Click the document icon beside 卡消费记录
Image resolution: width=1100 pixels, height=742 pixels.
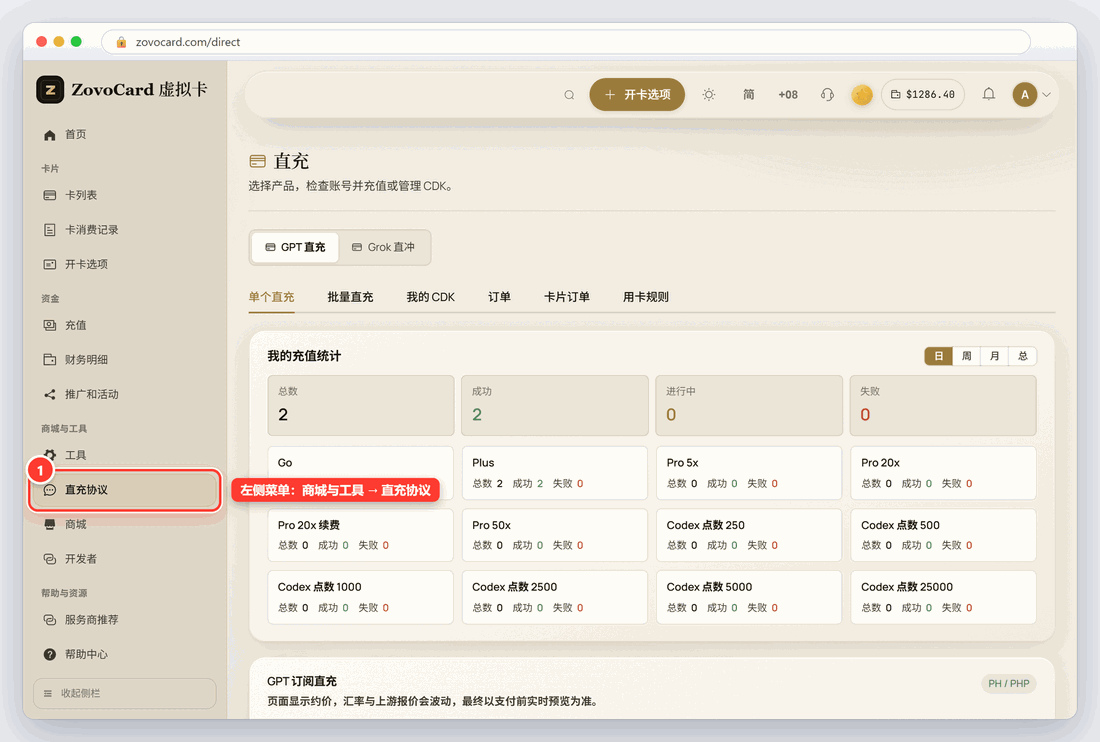click(x=50, y=229)
